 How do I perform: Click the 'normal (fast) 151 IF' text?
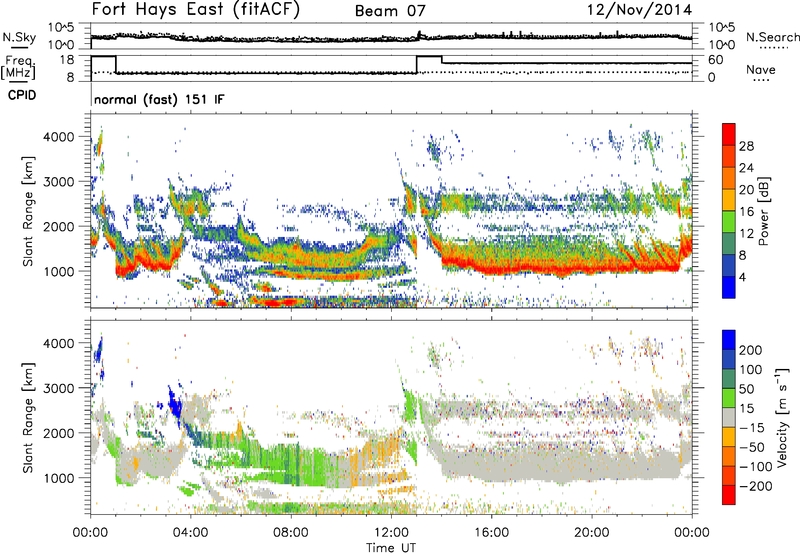159,99
